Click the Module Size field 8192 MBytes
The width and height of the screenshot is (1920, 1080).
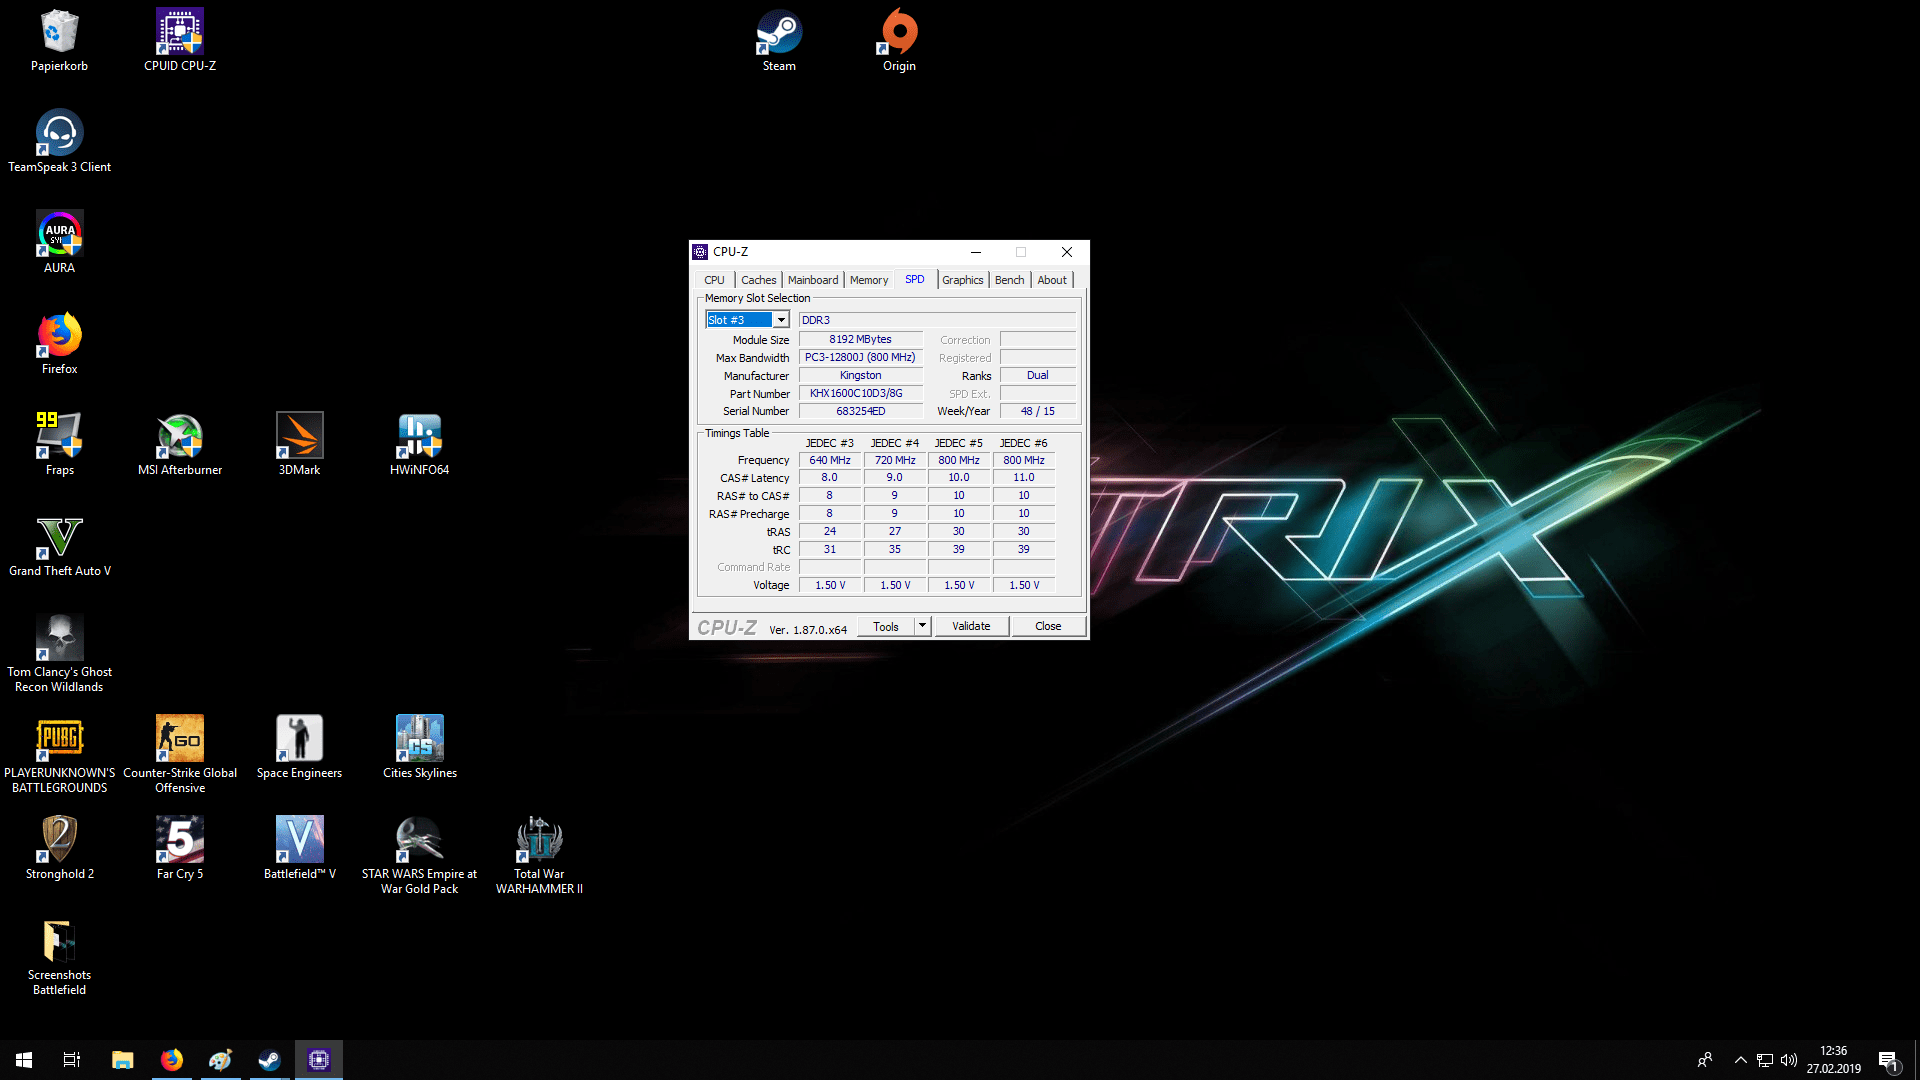click(x=860, y=339)
